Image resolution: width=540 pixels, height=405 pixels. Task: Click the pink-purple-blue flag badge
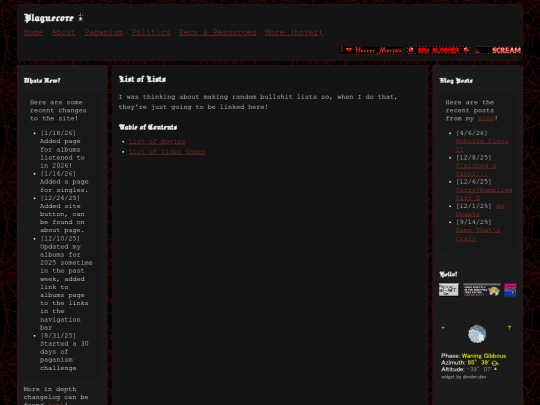click(510, 290)
